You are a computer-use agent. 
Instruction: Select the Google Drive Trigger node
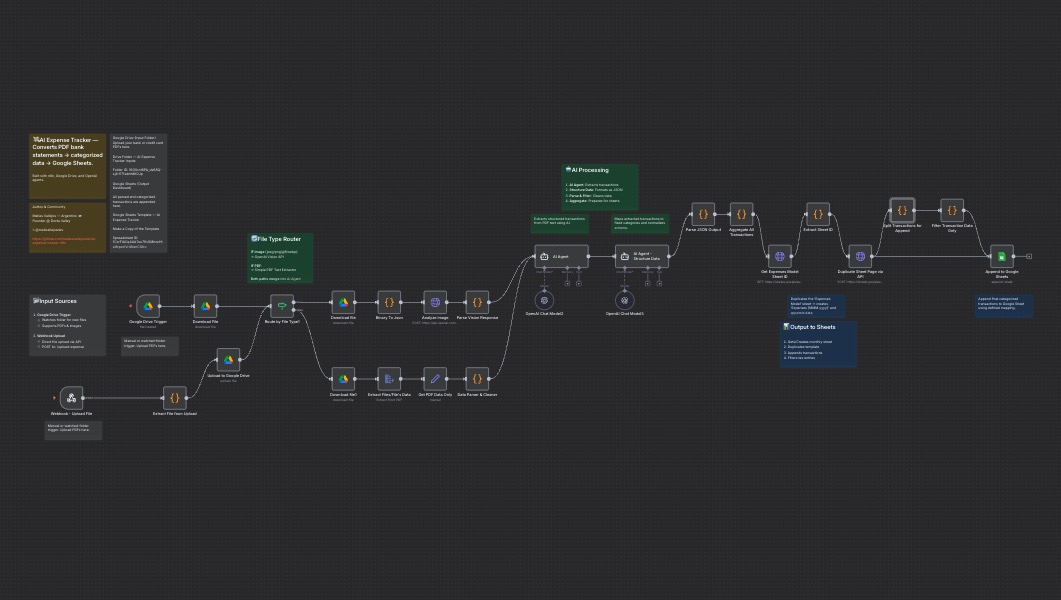tap(148, 306)
